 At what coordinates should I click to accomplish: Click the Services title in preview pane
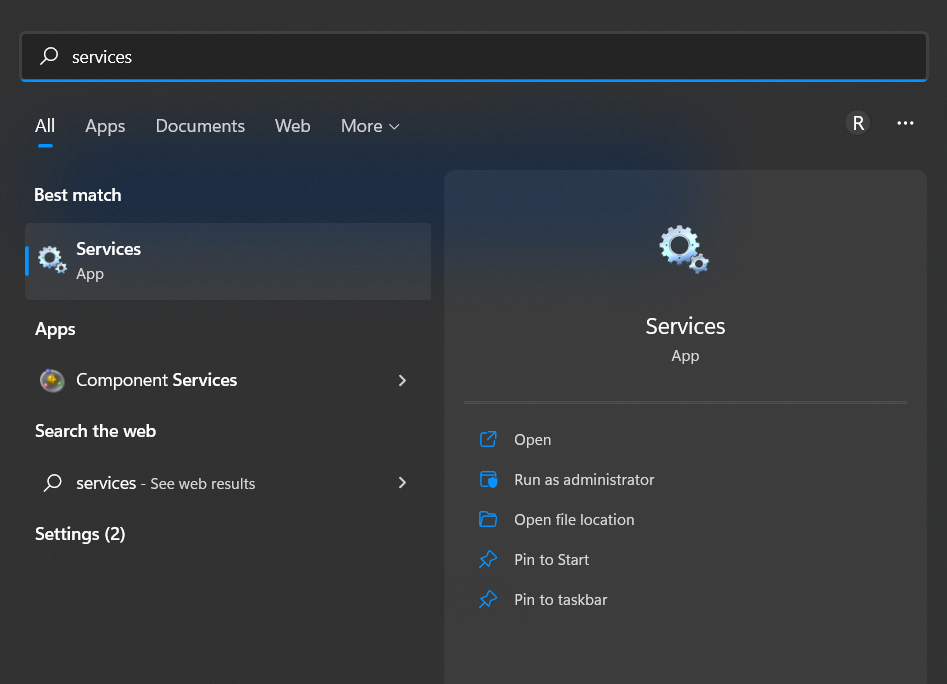click(685, 326)
